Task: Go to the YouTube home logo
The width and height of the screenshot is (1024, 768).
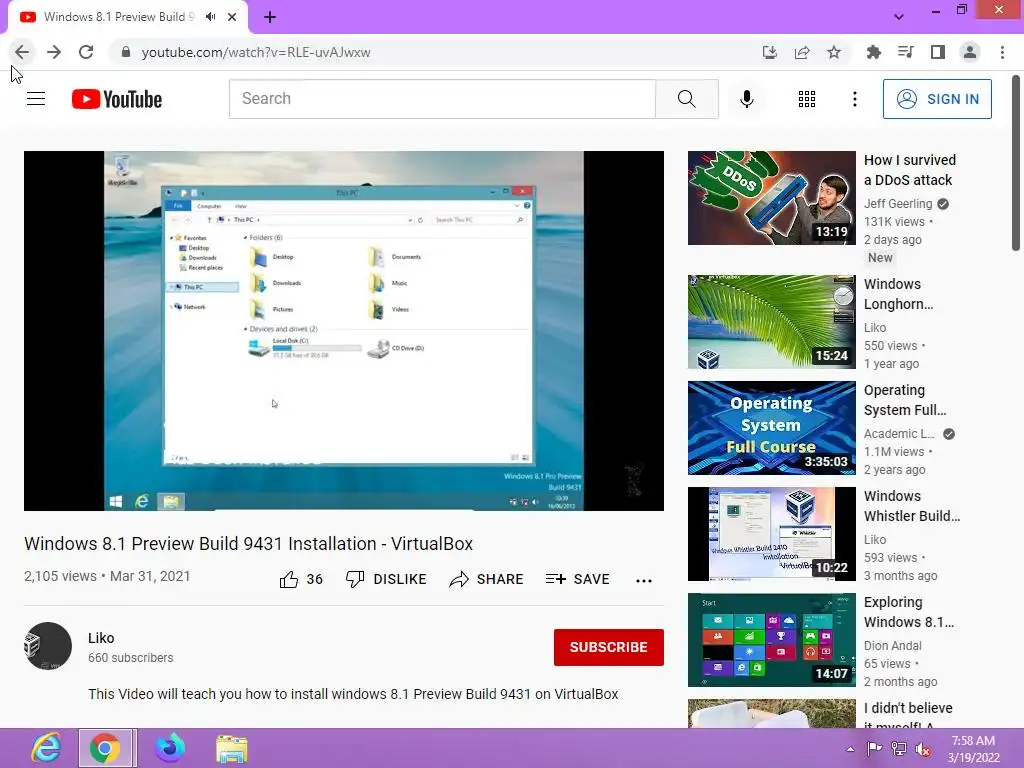Action: pyautogui.click(x=117, y=99)
